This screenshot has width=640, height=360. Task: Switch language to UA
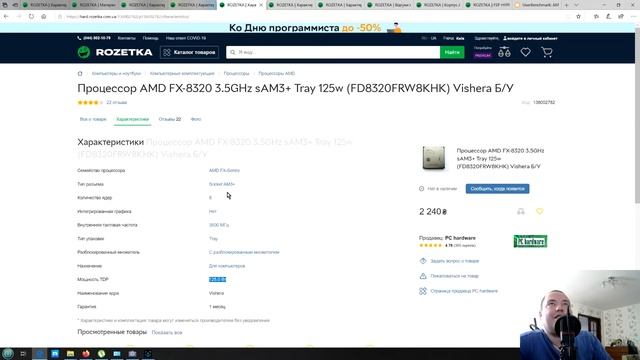pos(433,38)
